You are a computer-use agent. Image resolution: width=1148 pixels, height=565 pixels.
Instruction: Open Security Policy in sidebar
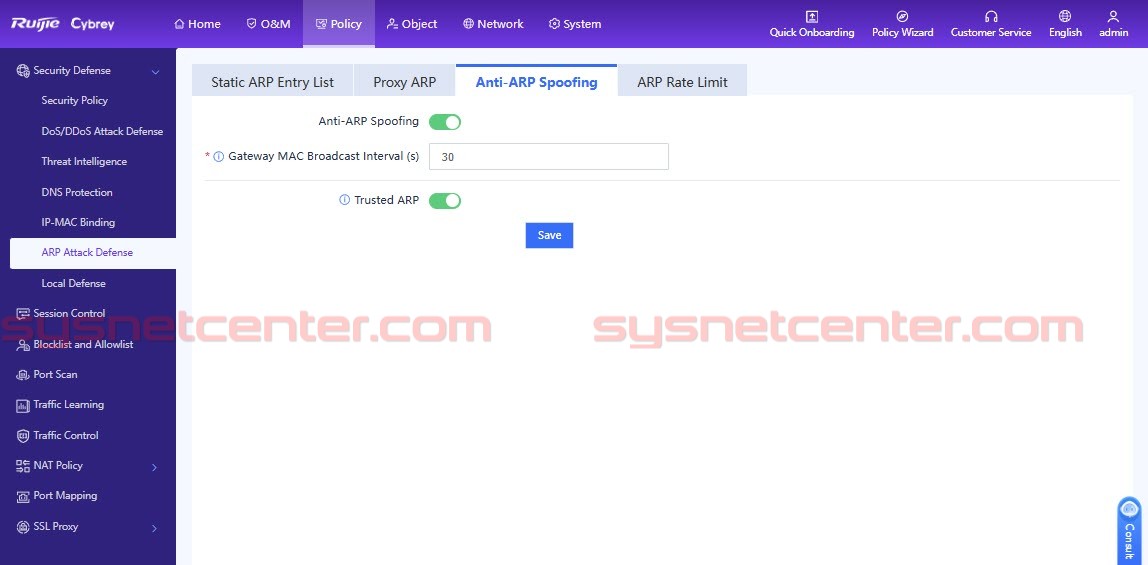75,100
